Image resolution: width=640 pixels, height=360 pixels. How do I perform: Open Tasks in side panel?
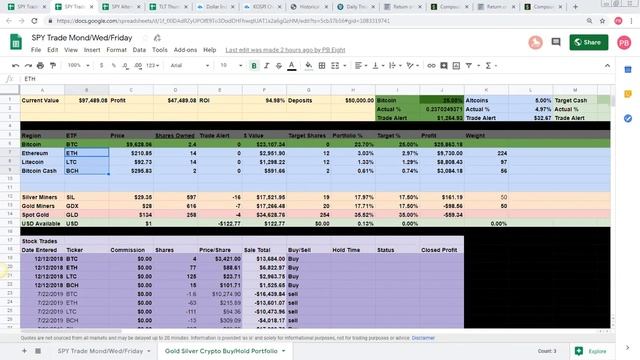tap(628, 119)
